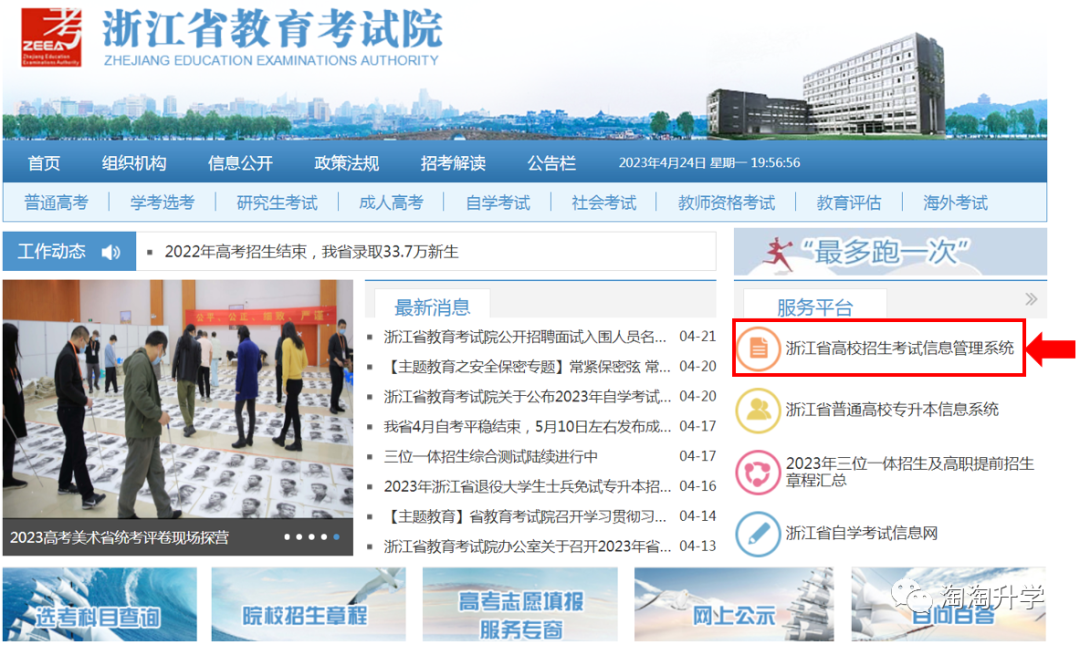Go to the 社会考试 section
The height and width of the screenshot is (645, 1080).
coord(604,203)
